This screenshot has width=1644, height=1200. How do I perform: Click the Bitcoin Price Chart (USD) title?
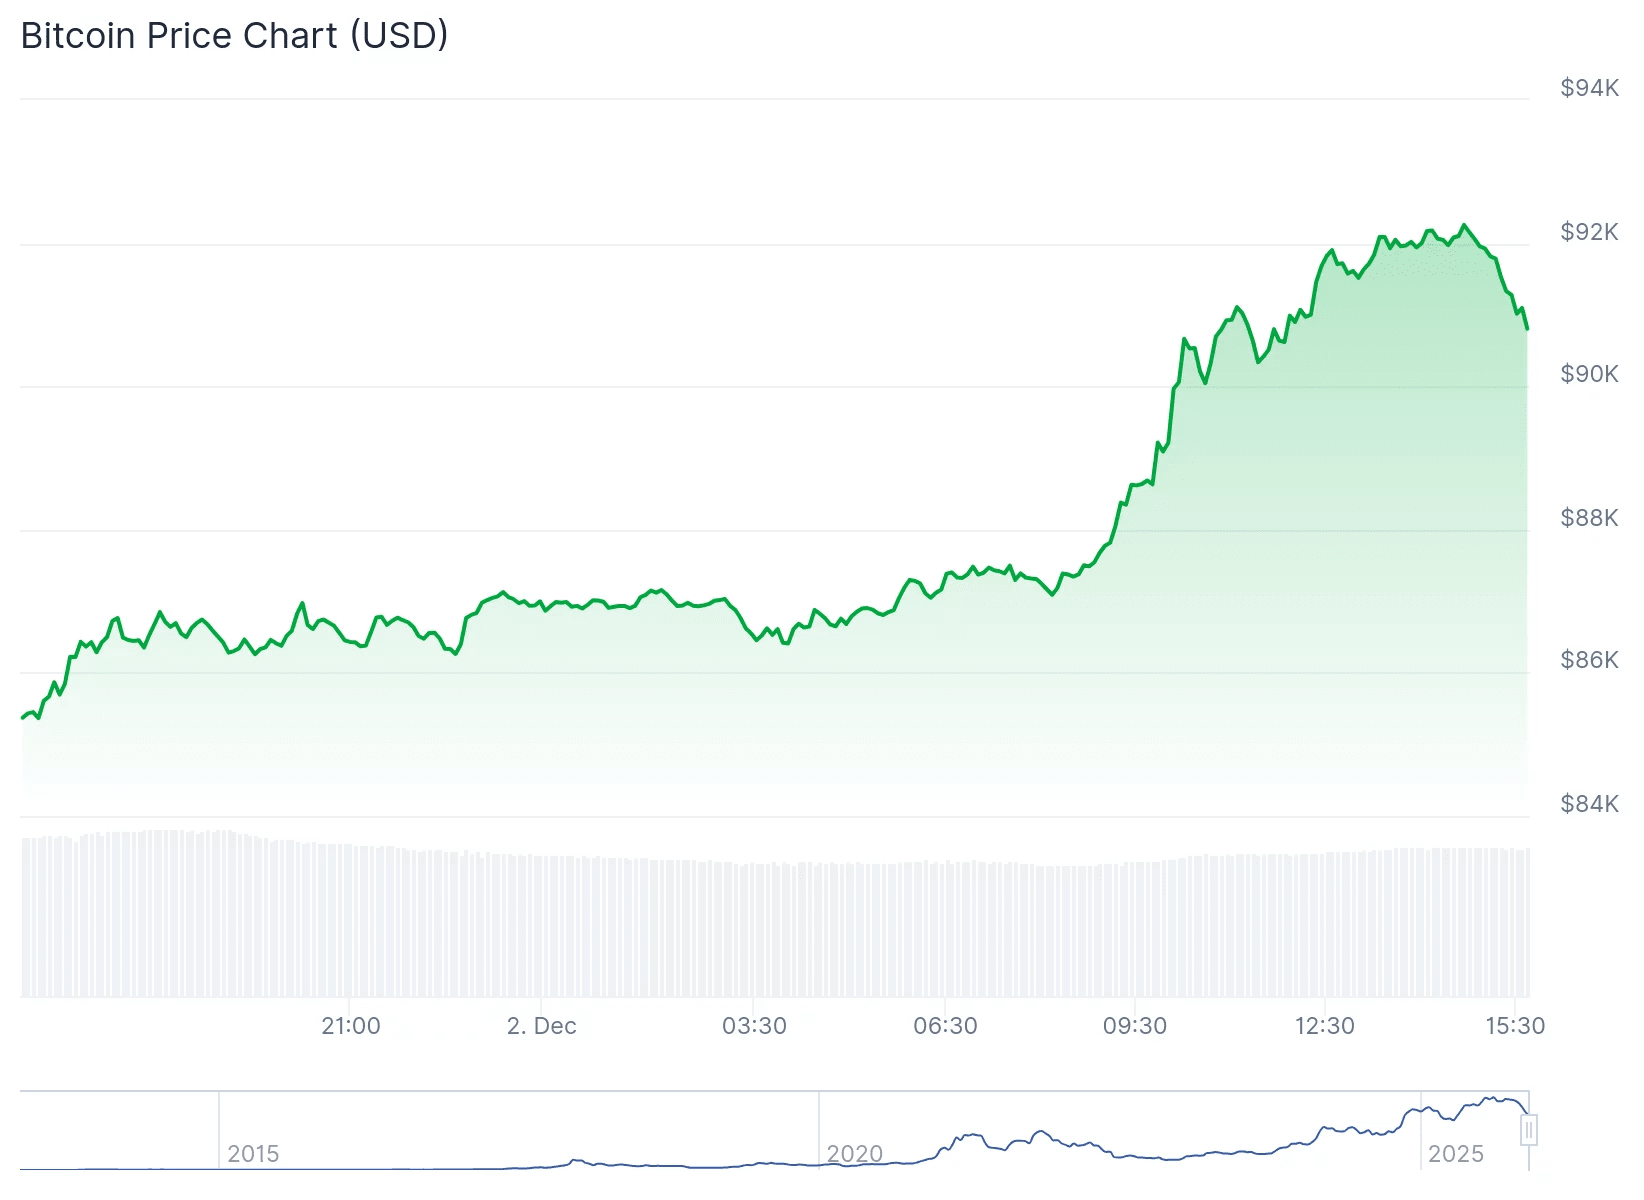234,36
